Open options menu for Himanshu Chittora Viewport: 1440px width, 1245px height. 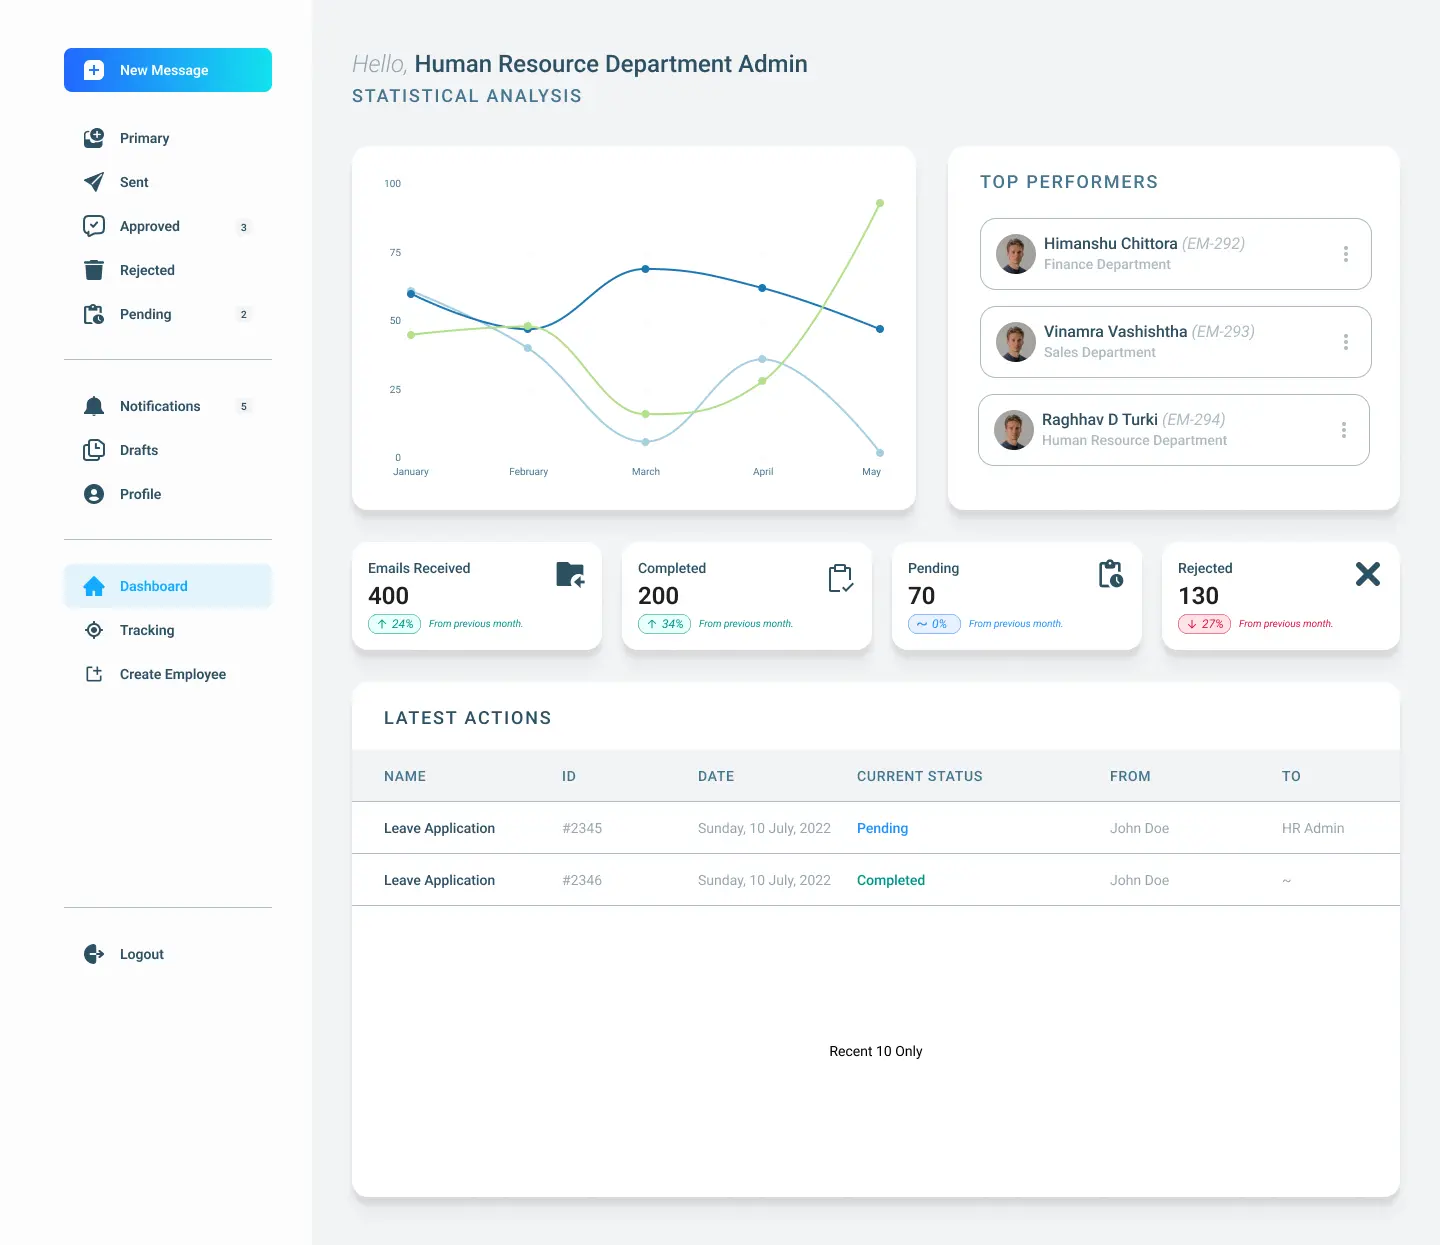[1346, 254]
